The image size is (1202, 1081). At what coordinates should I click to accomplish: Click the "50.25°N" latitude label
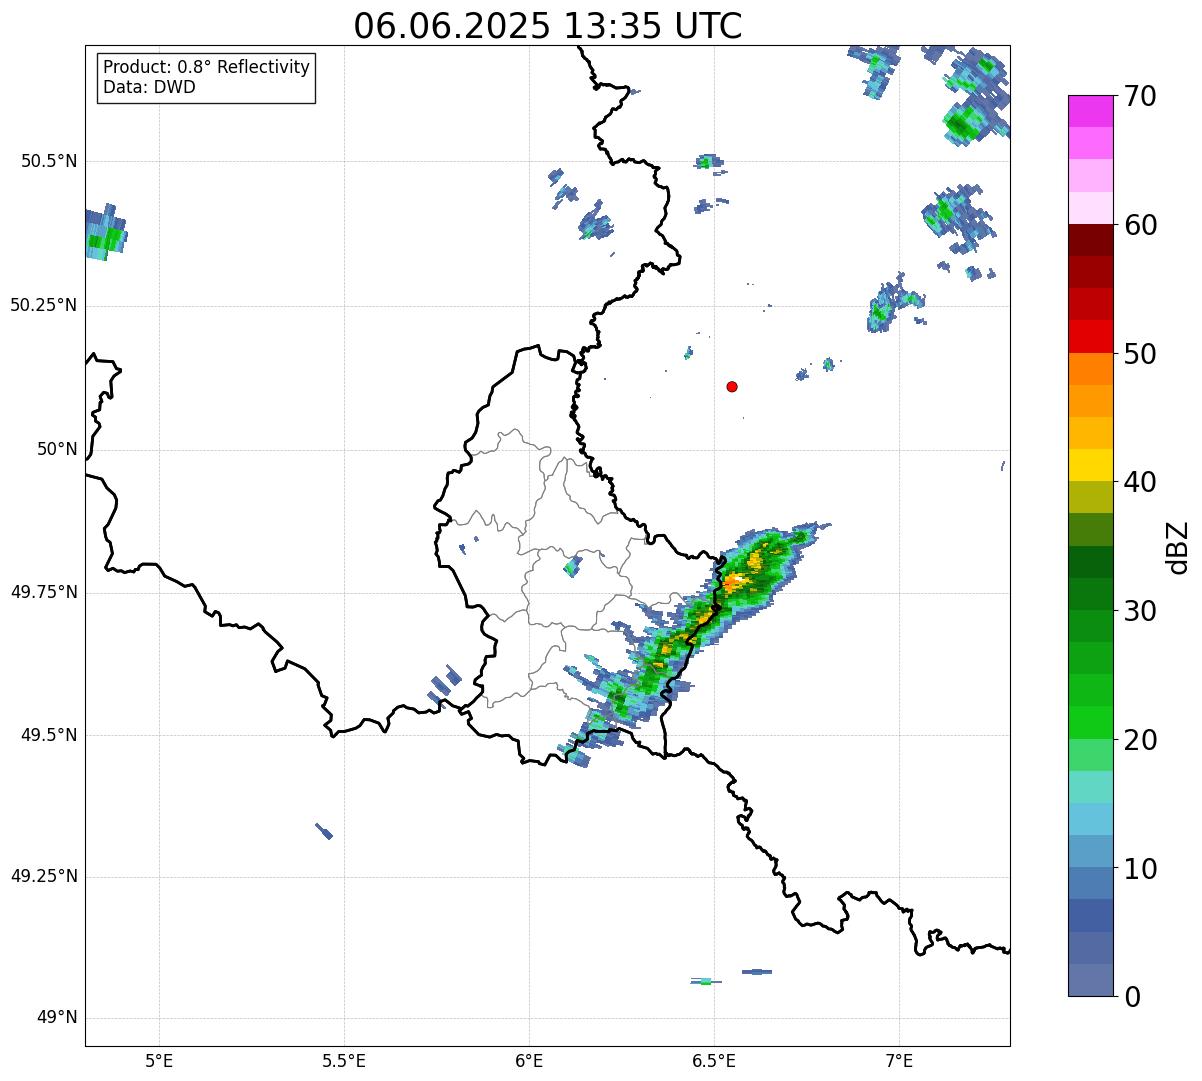tap(44, 305)
